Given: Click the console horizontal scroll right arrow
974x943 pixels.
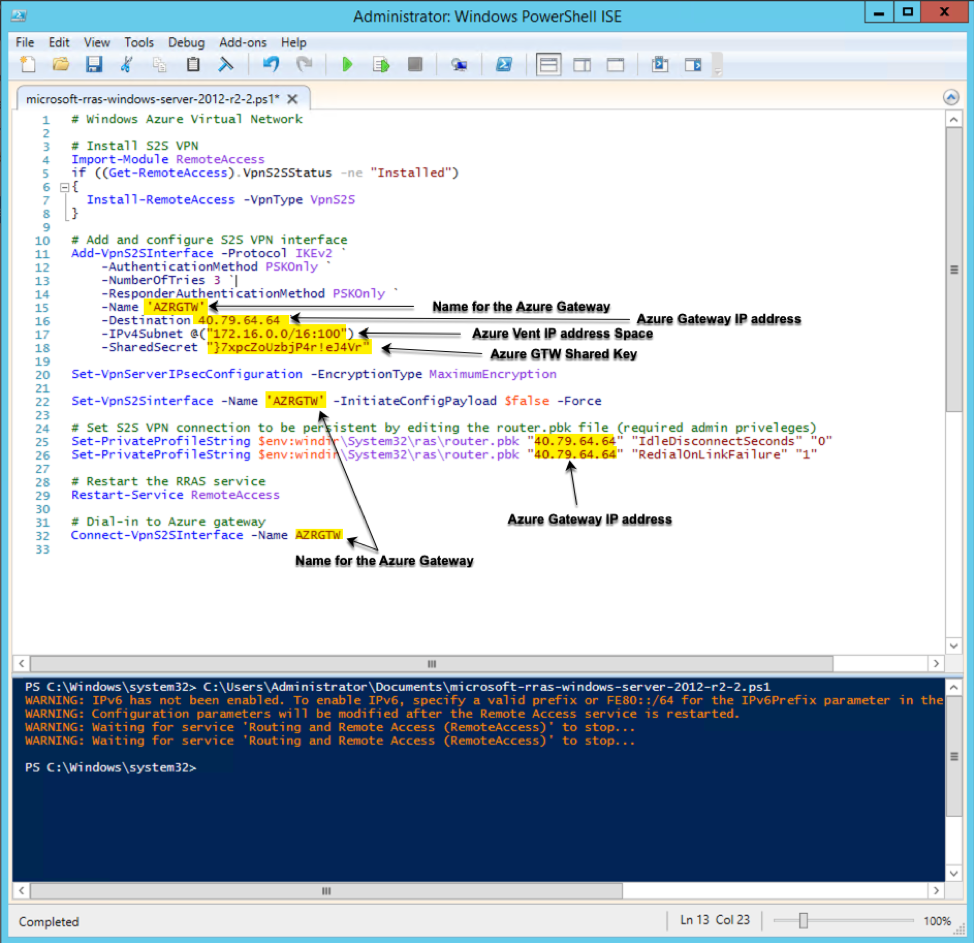Looking at the screenshot, I should pos(936,891).
